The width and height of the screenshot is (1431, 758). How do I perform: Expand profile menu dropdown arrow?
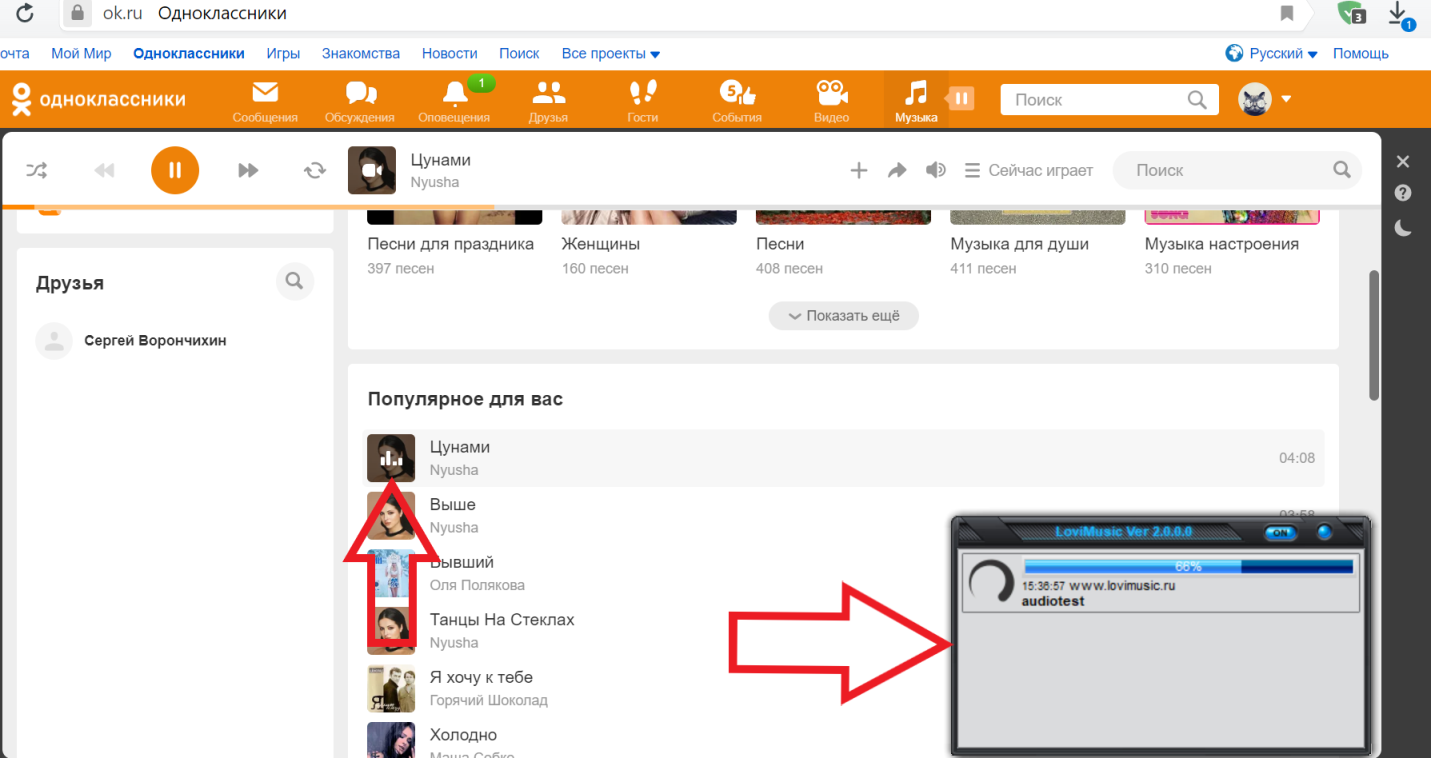tap(1286, 99)
